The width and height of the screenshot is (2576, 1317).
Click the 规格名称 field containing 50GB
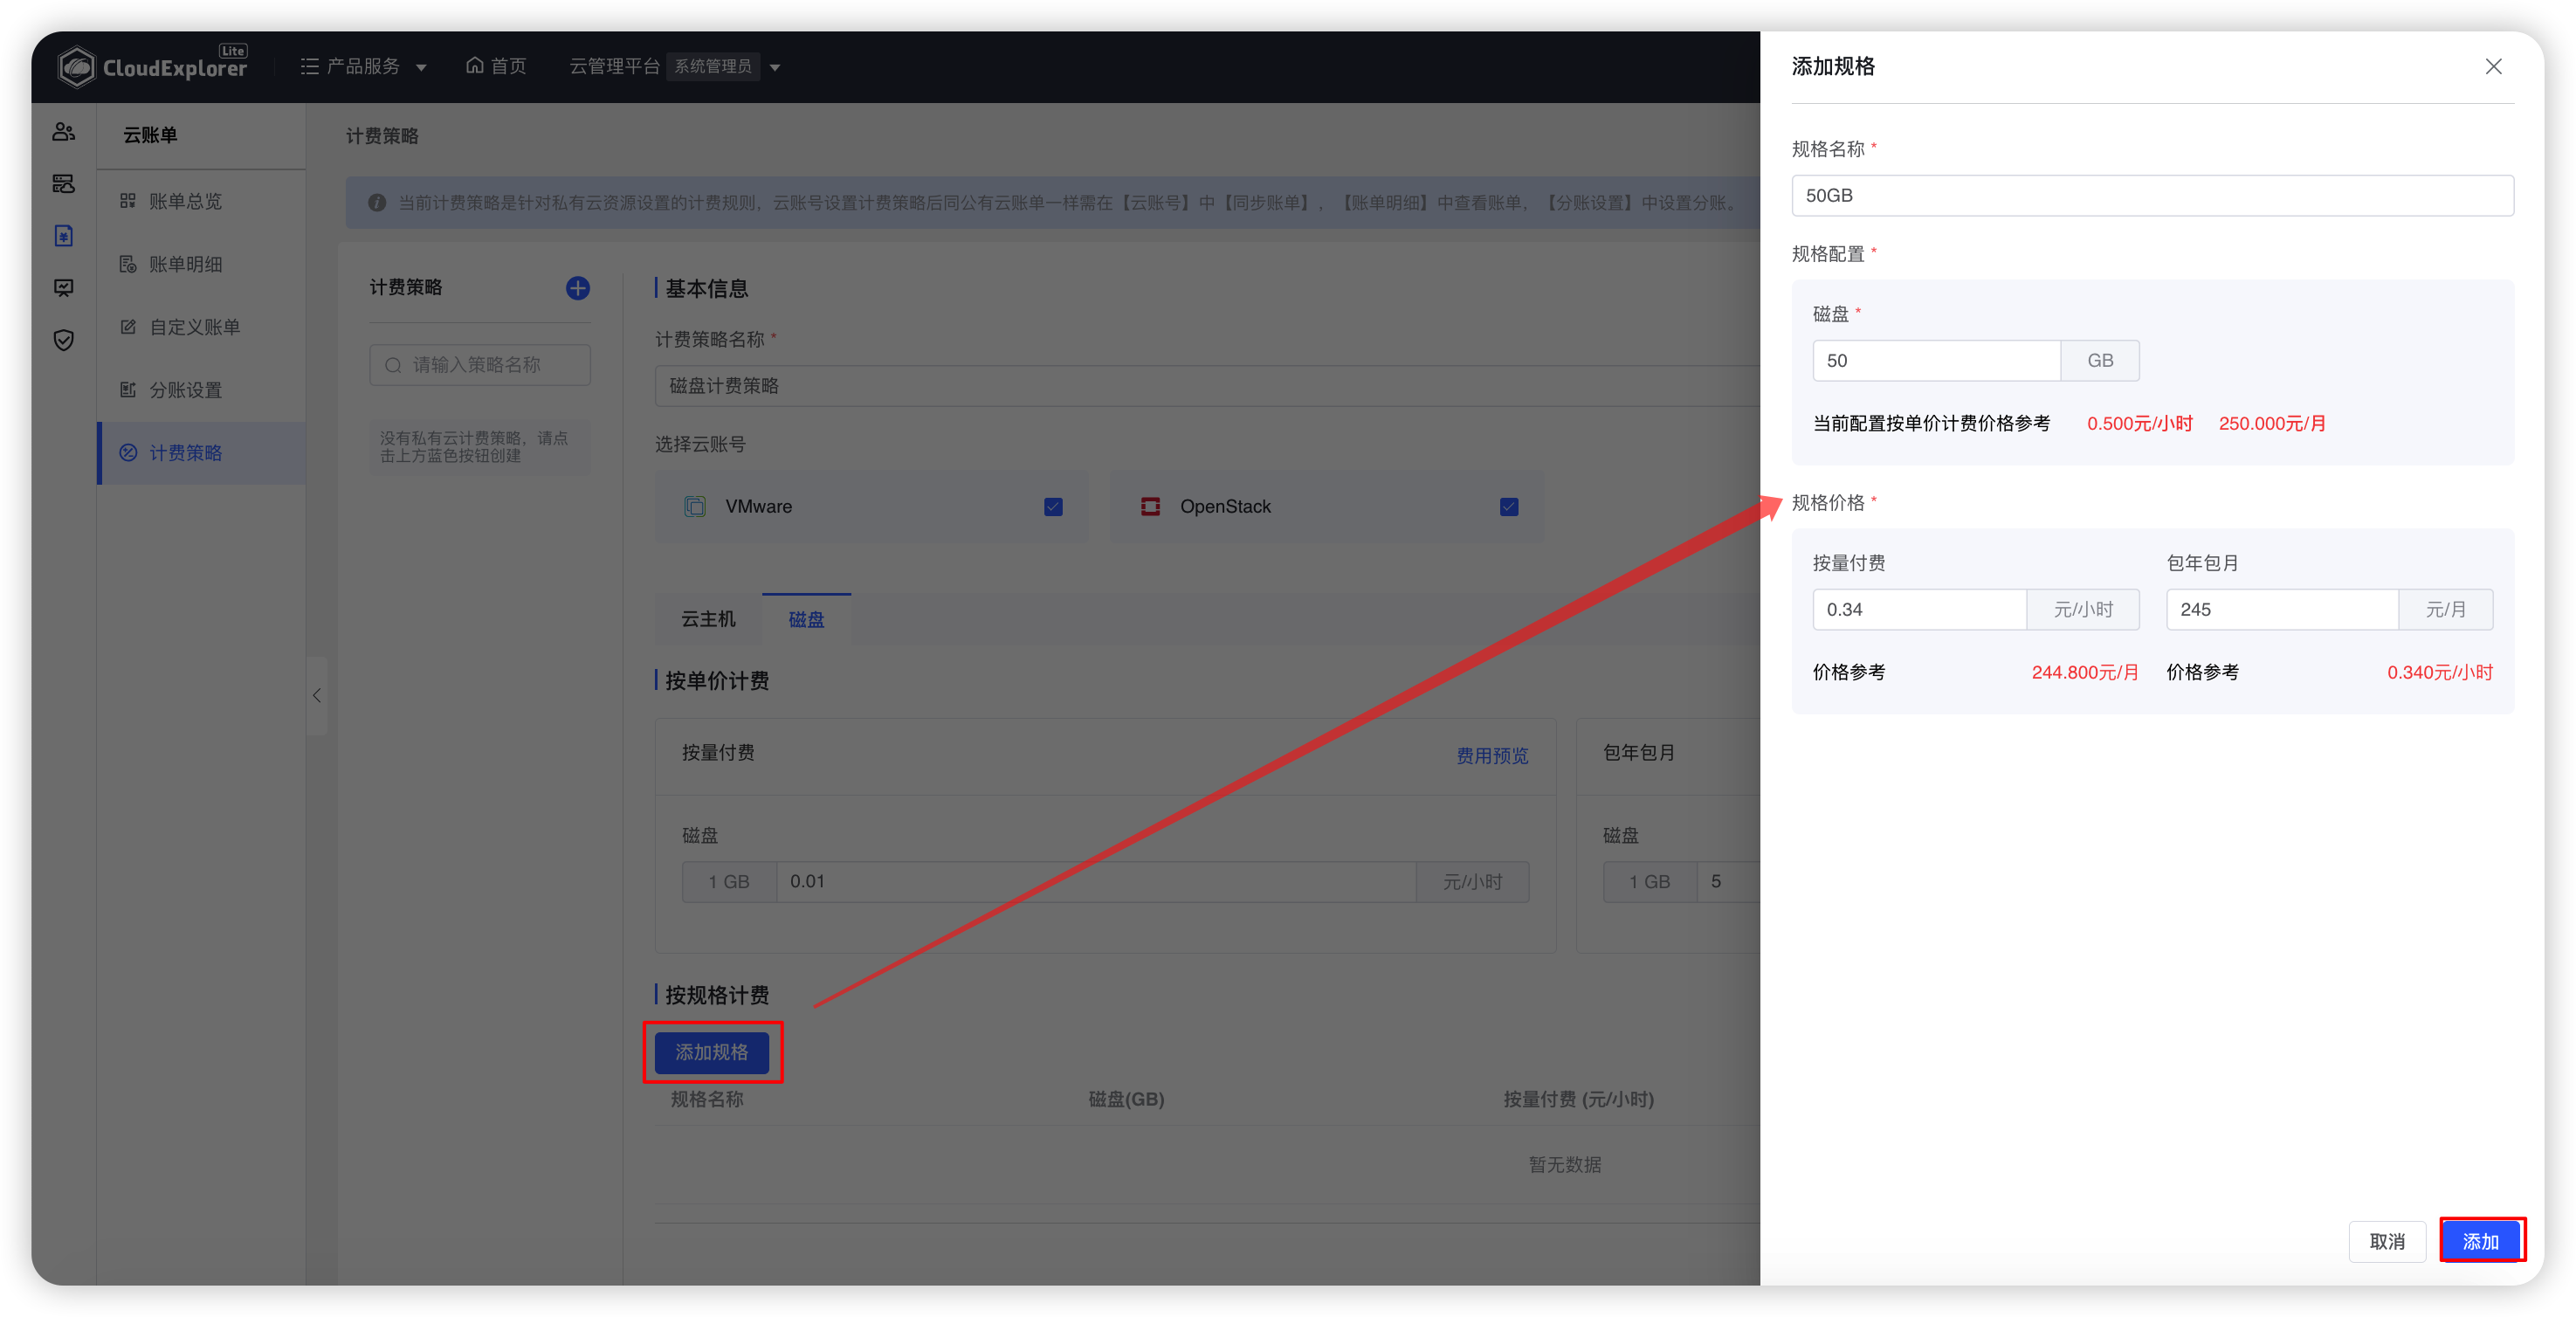(2152, 196)
